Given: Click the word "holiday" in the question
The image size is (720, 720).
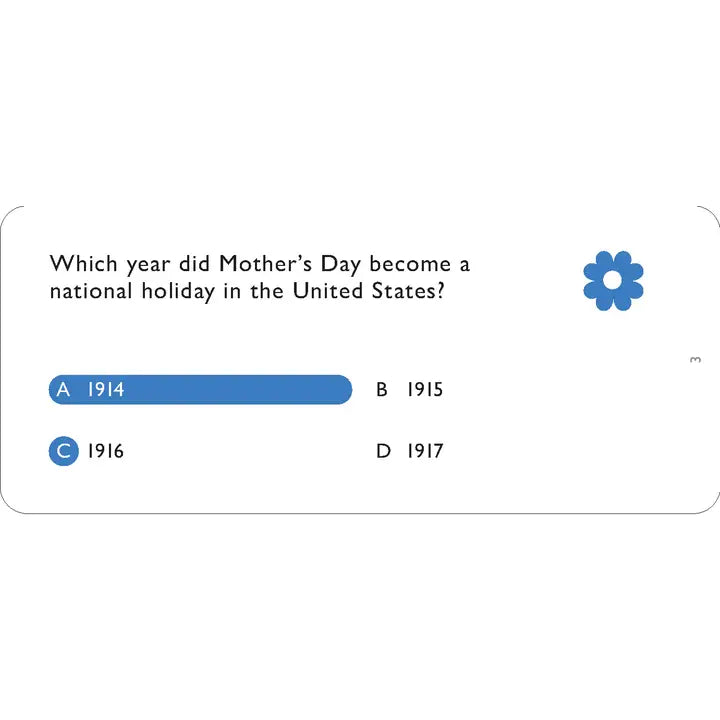Looking at the screenshot, I should (178, 292).
